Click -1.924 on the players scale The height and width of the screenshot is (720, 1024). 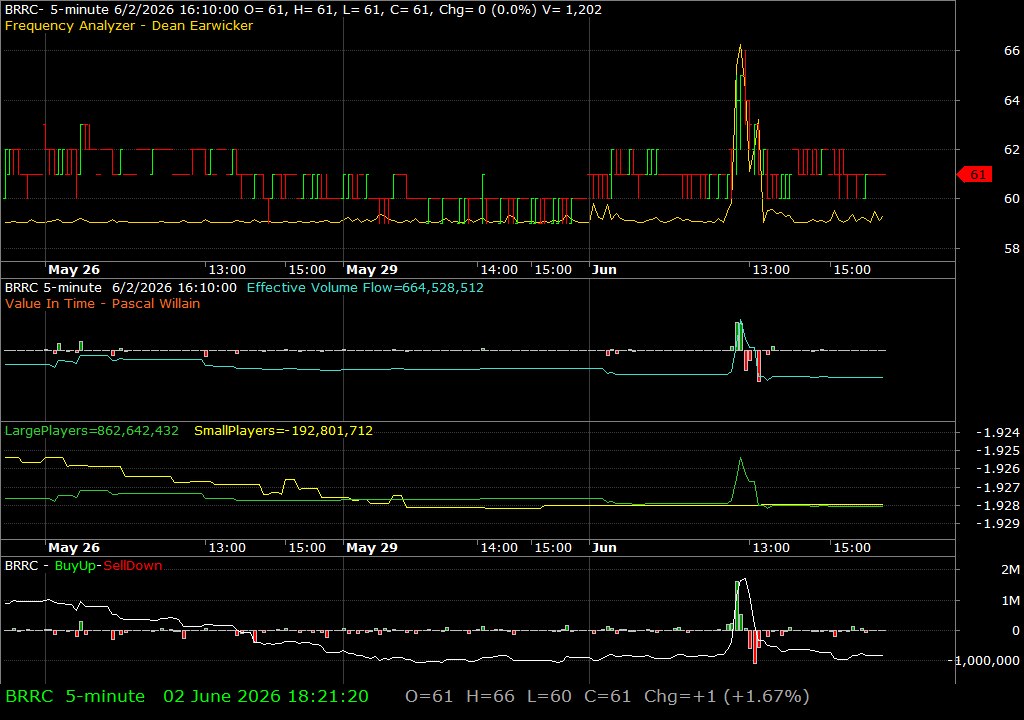997,433
